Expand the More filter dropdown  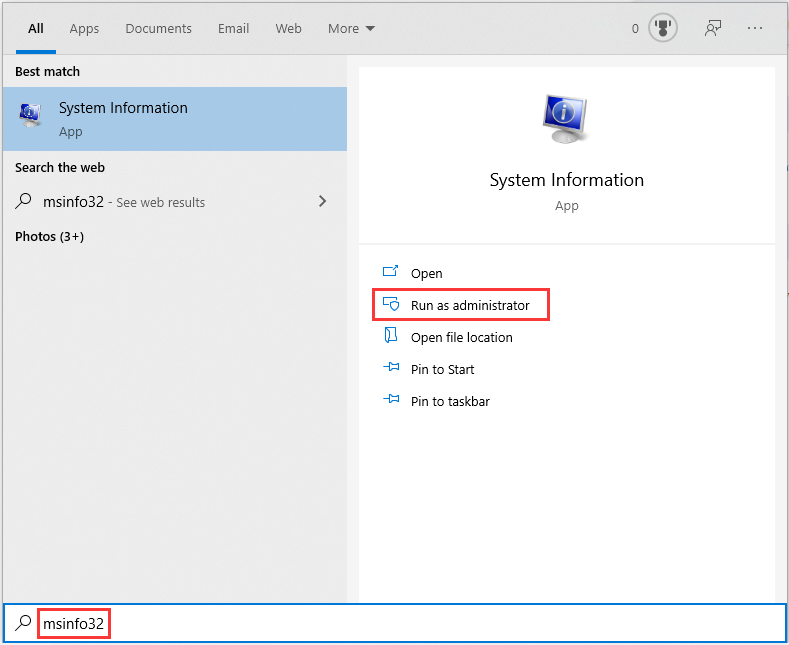(351, 28)
